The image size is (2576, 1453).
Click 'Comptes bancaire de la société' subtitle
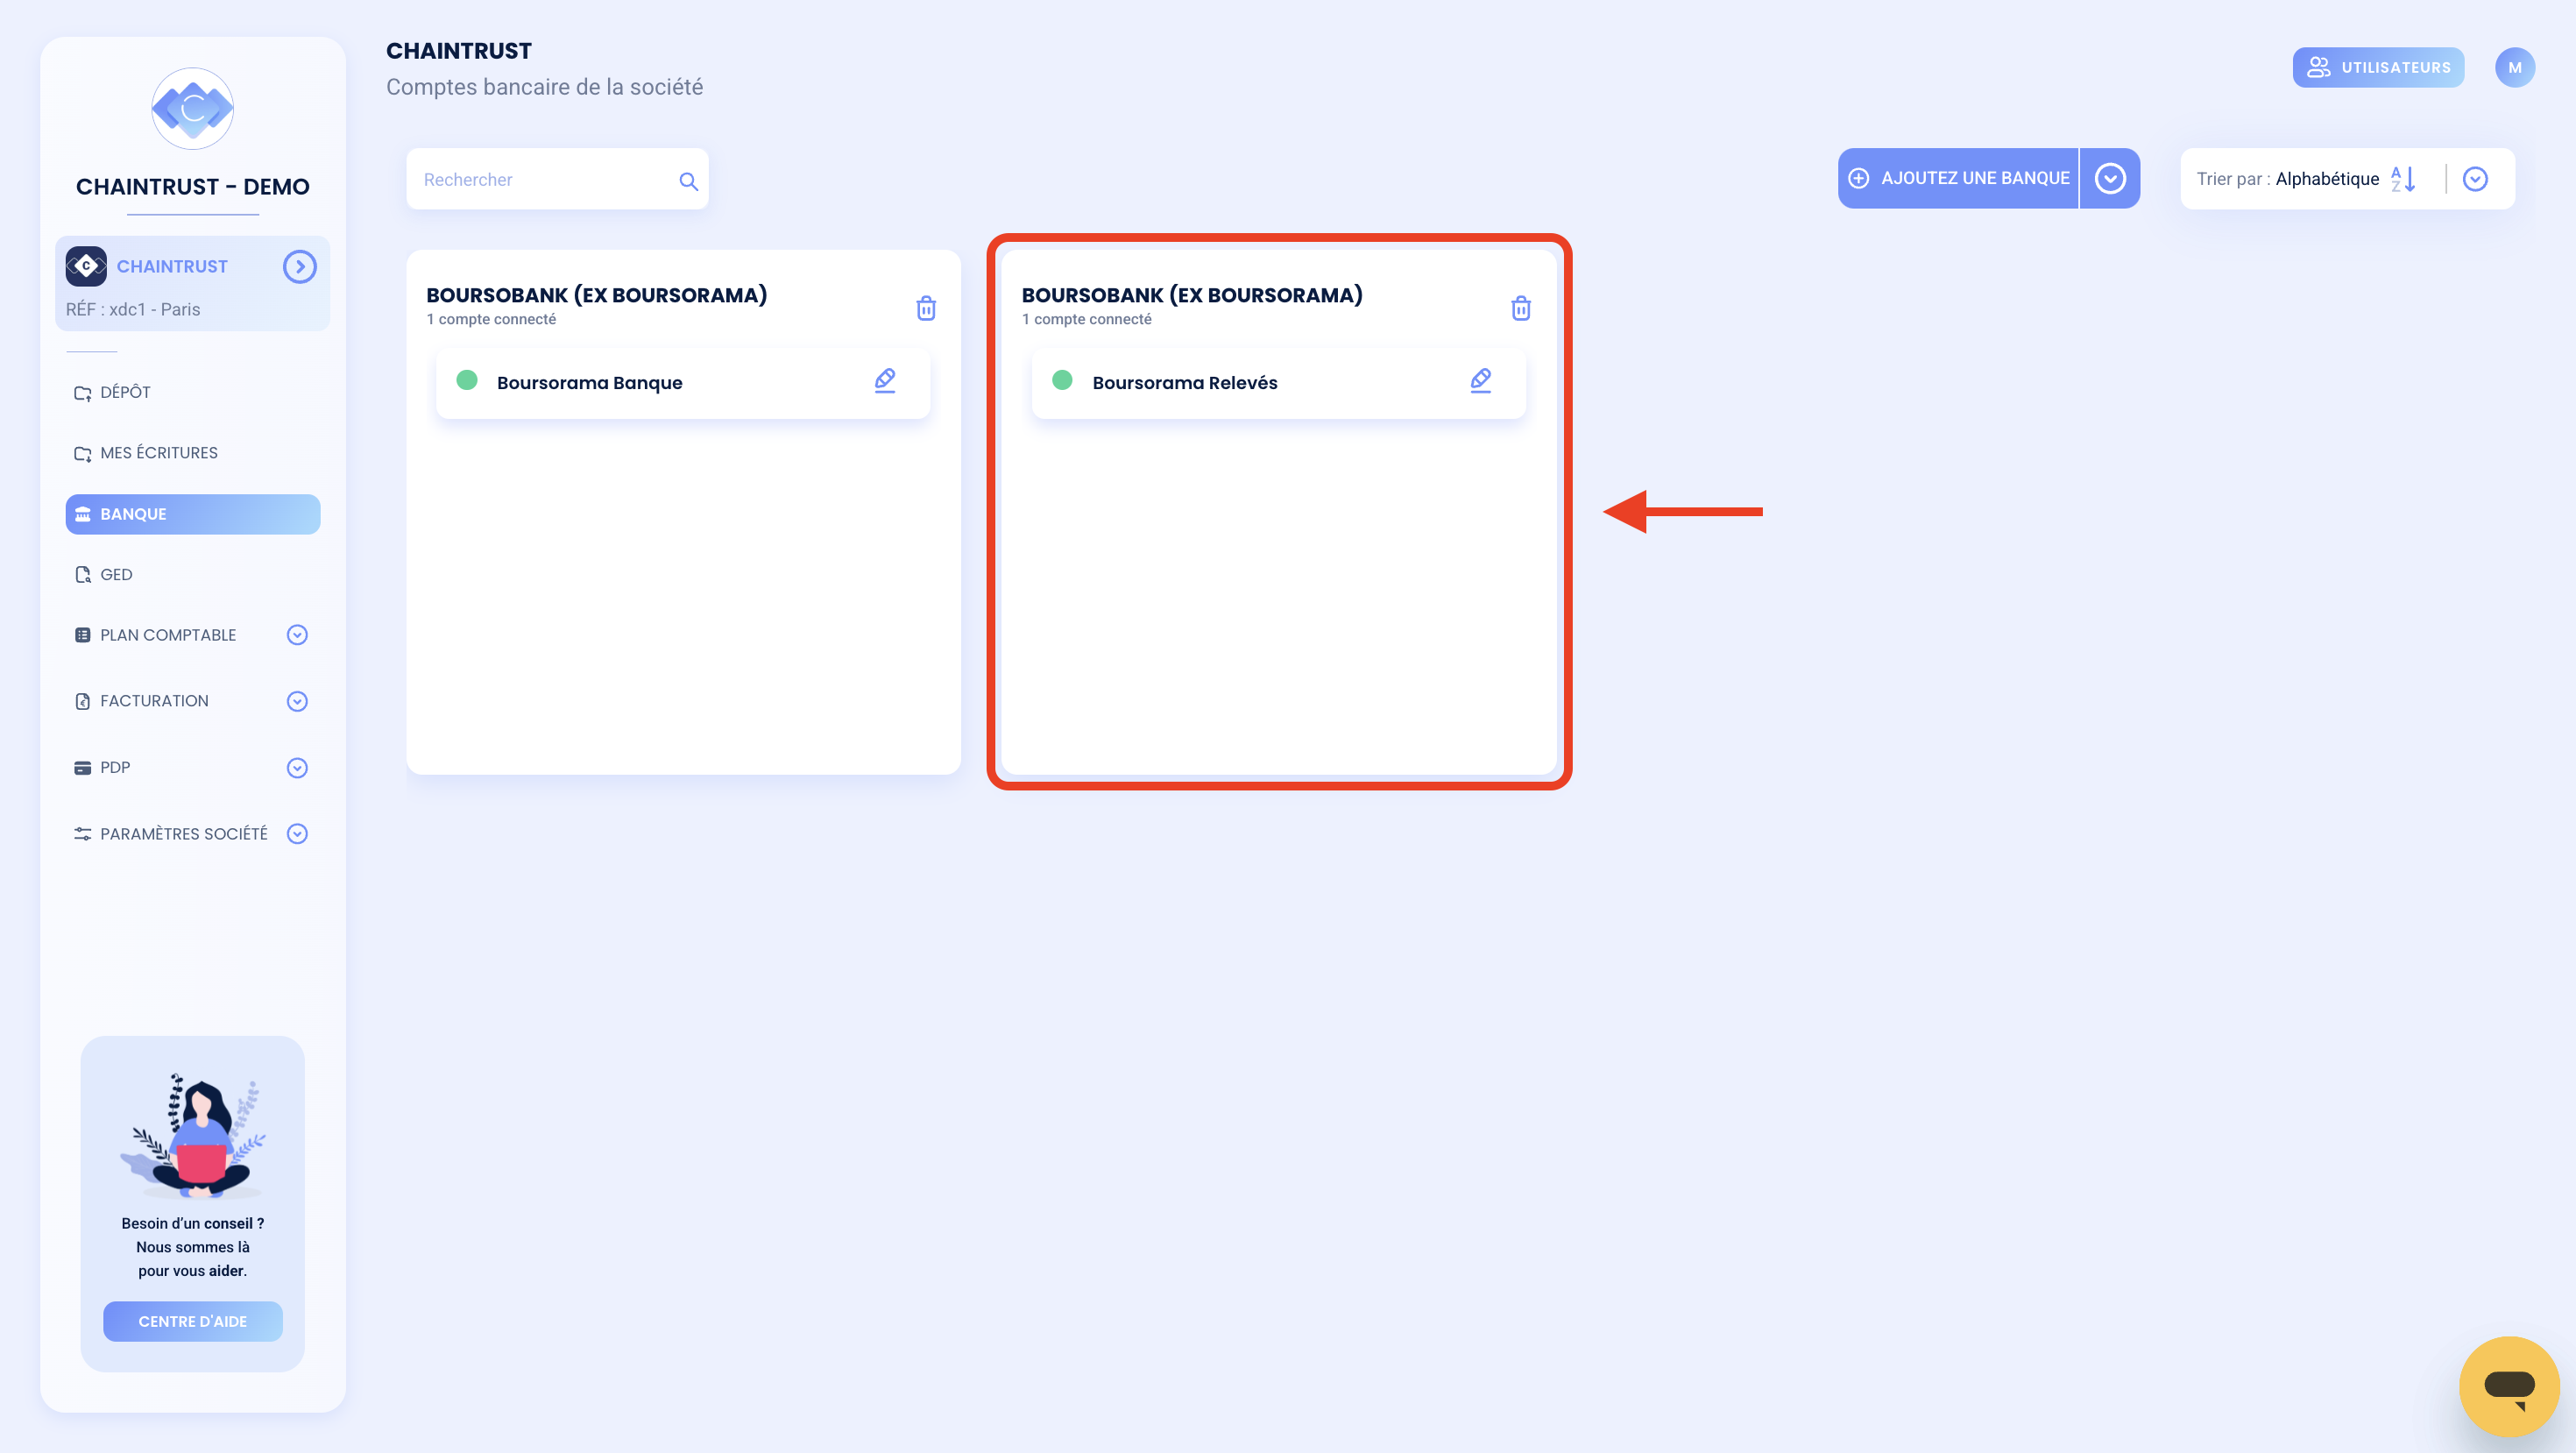(x=545, y=87)
